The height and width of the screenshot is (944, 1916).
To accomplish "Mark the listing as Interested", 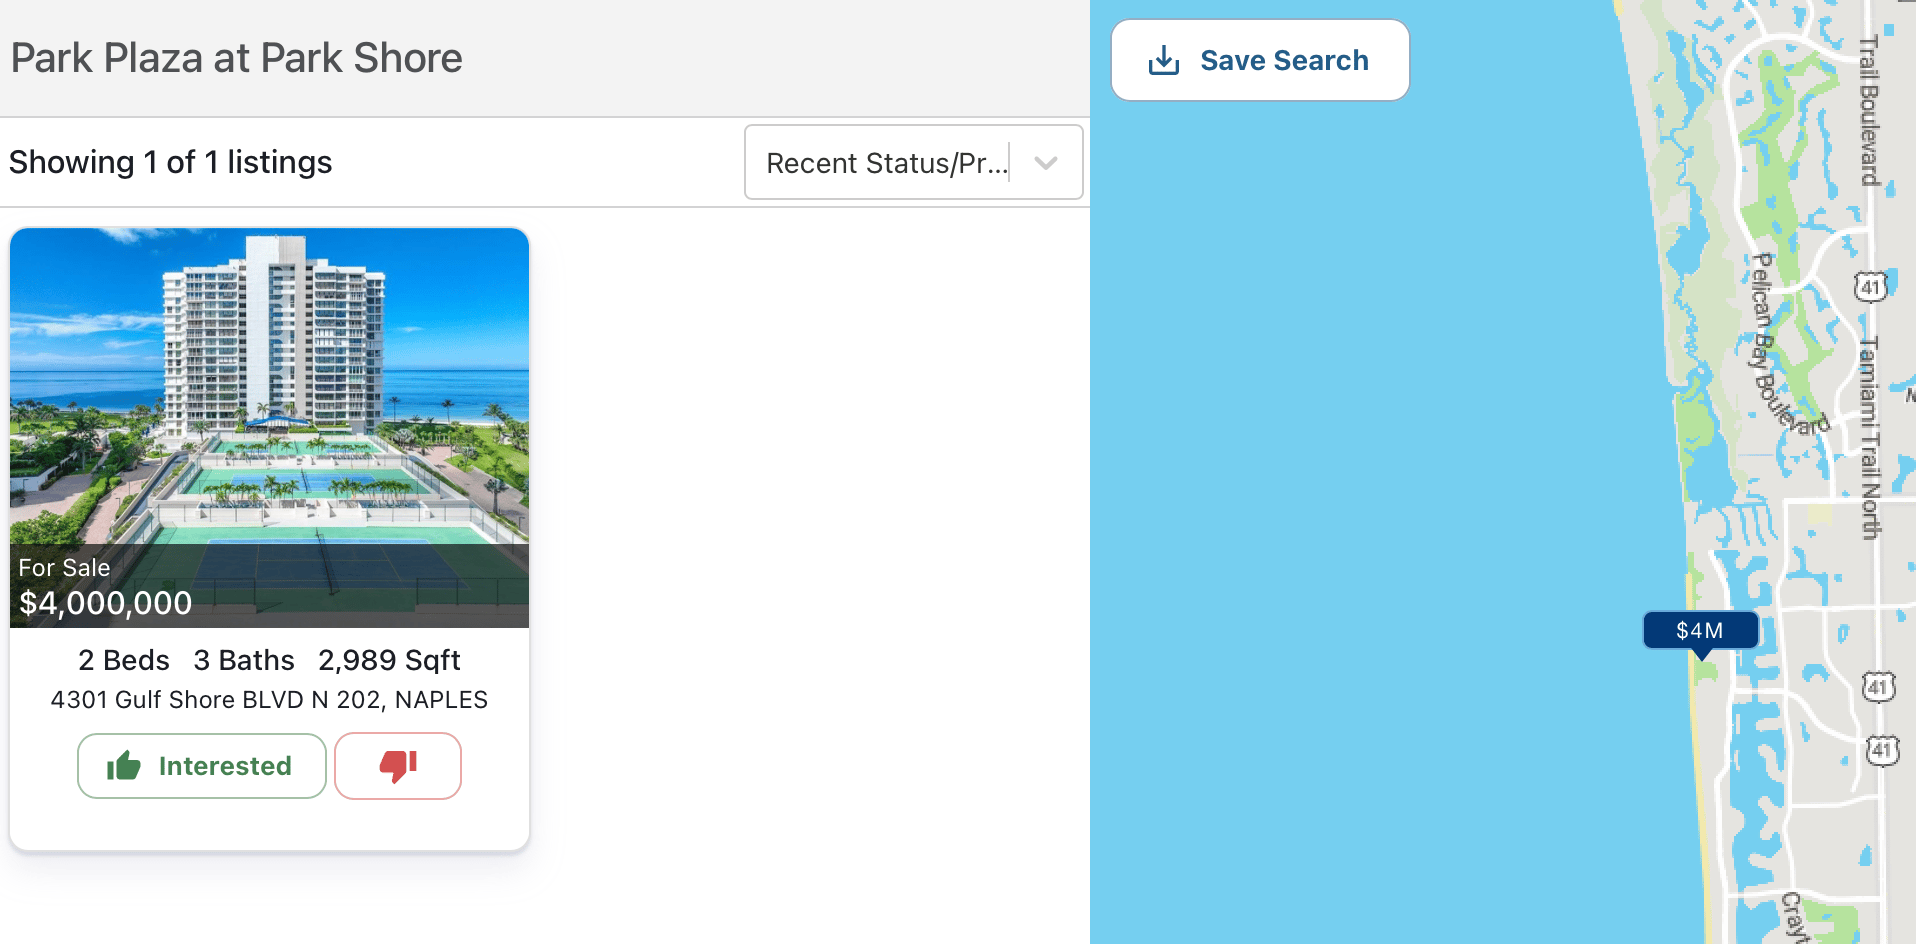I will [x=202, y=766].
